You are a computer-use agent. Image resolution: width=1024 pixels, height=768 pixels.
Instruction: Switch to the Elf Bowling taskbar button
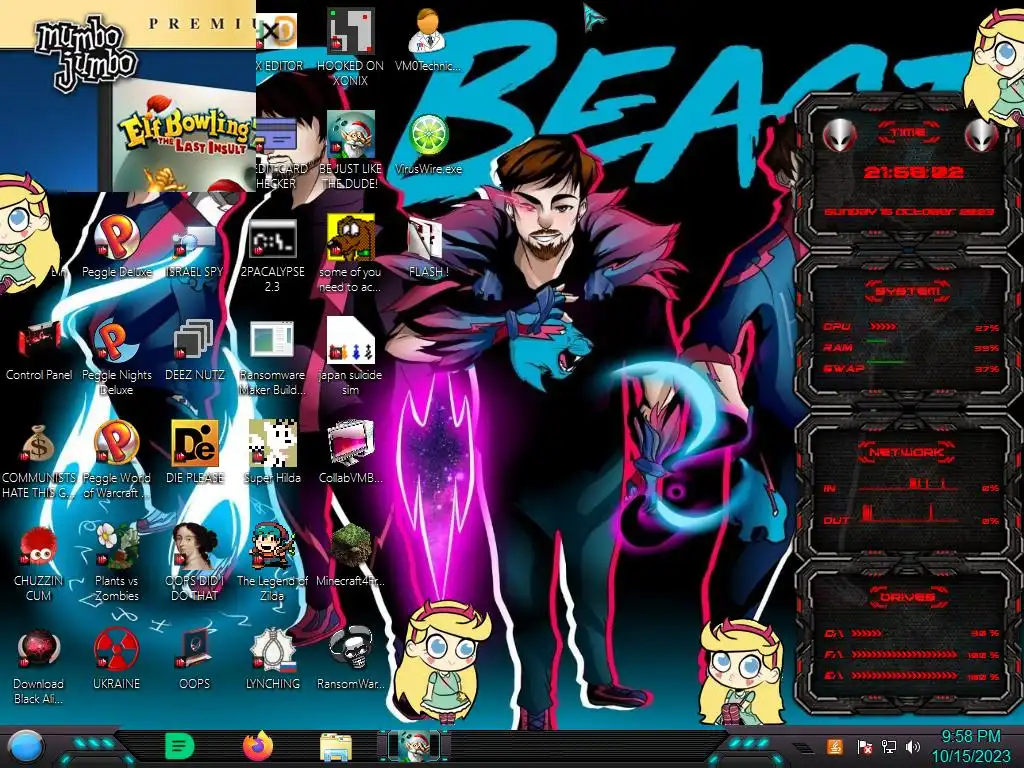click(x=414, y=746)
